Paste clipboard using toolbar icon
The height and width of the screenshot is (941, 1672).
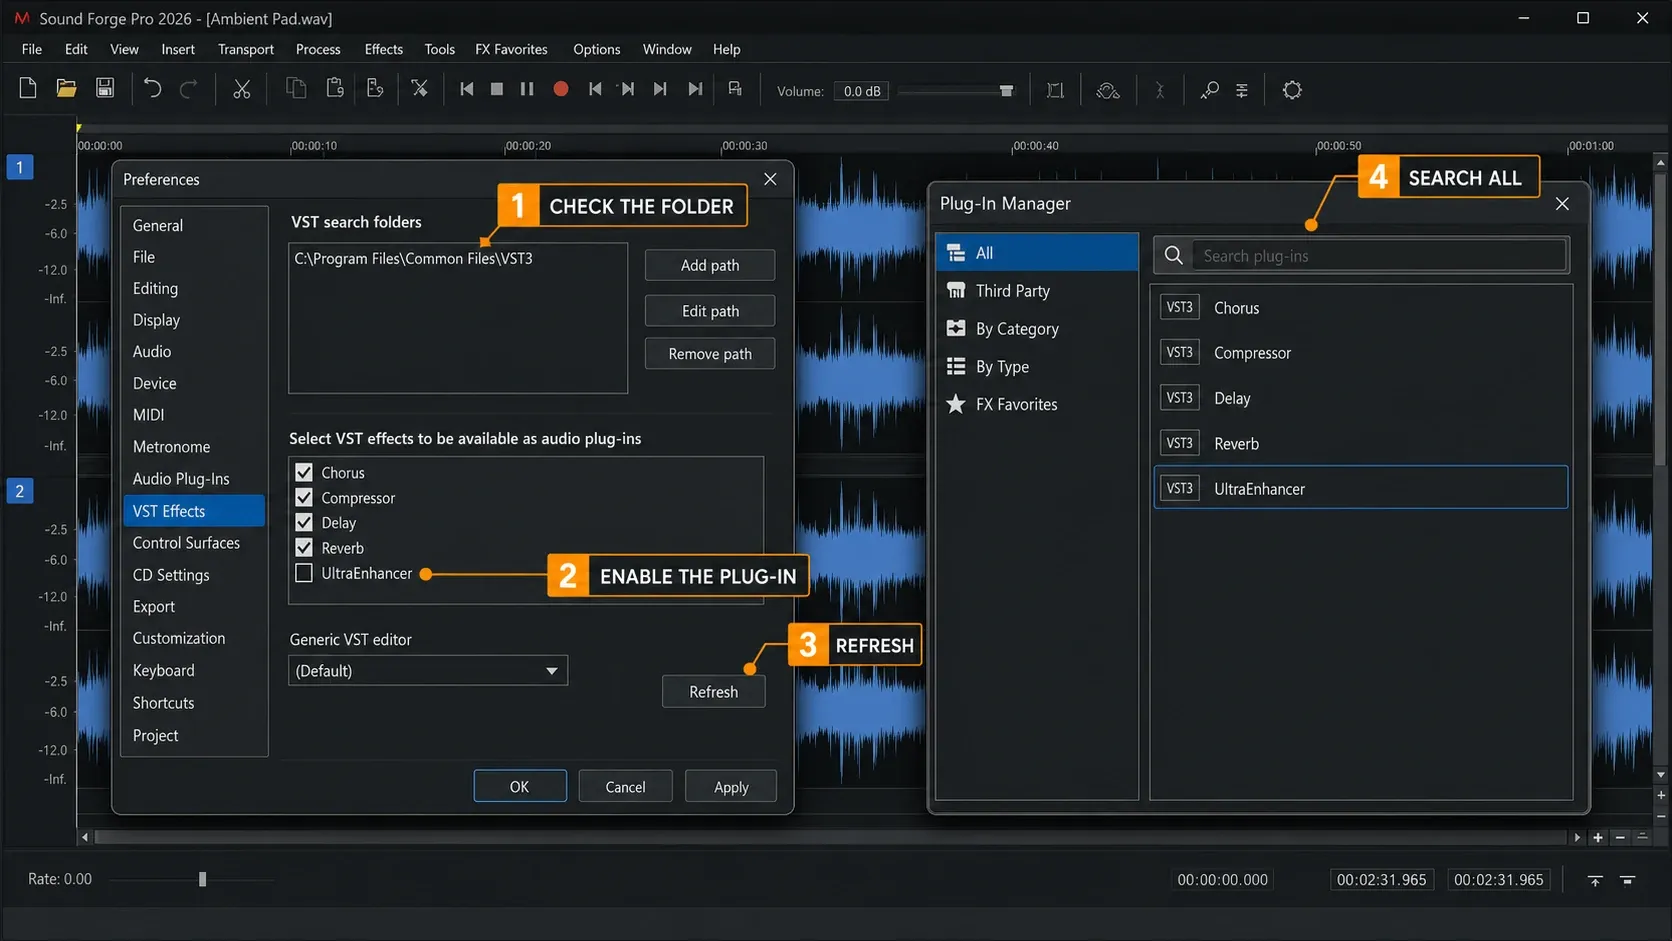[335, 89]
